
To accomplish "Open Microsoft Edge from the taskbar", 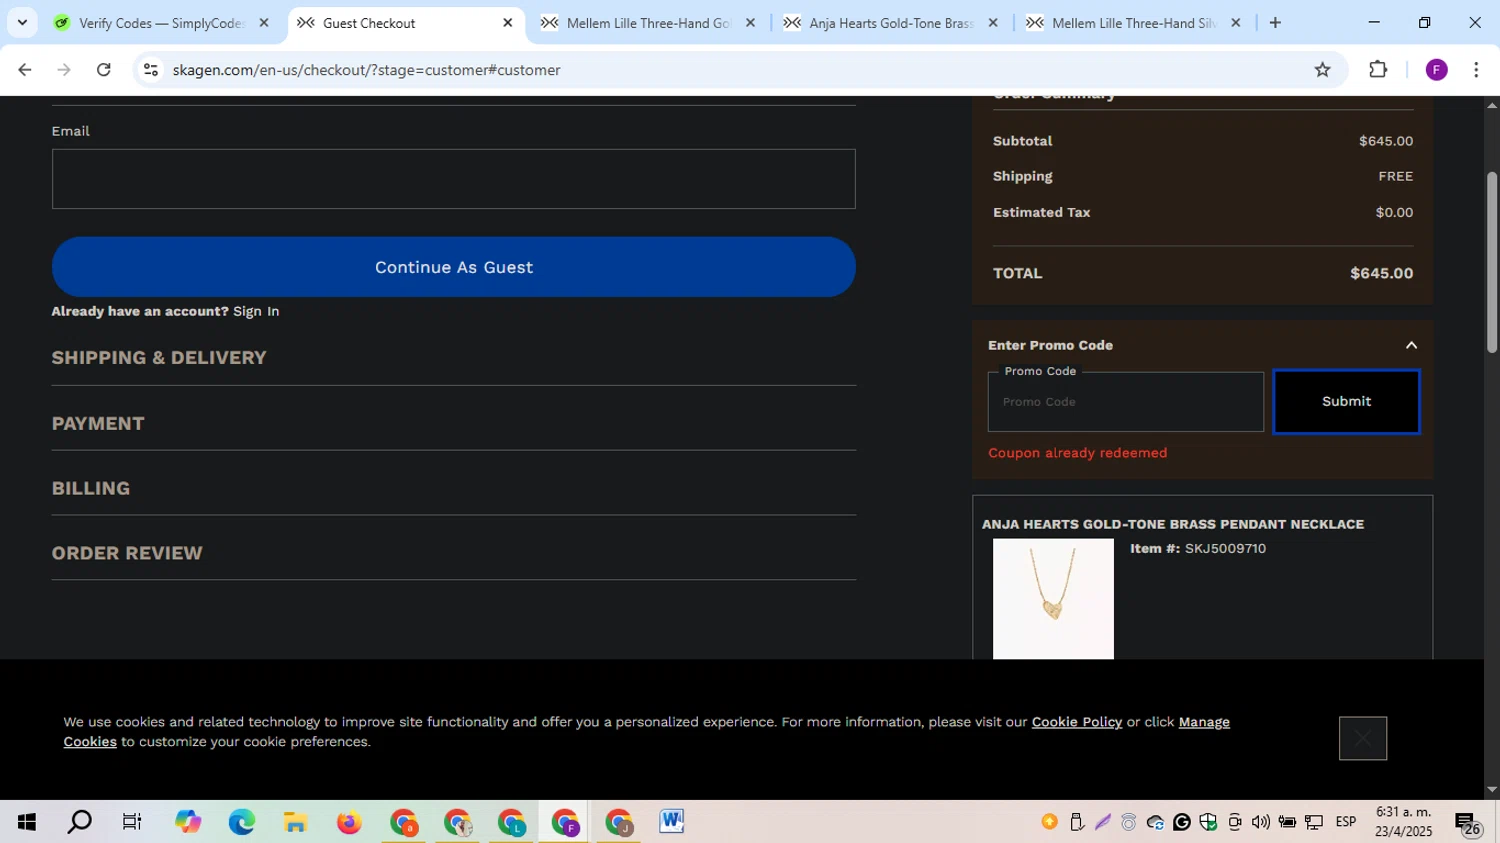I will (241, 822).
